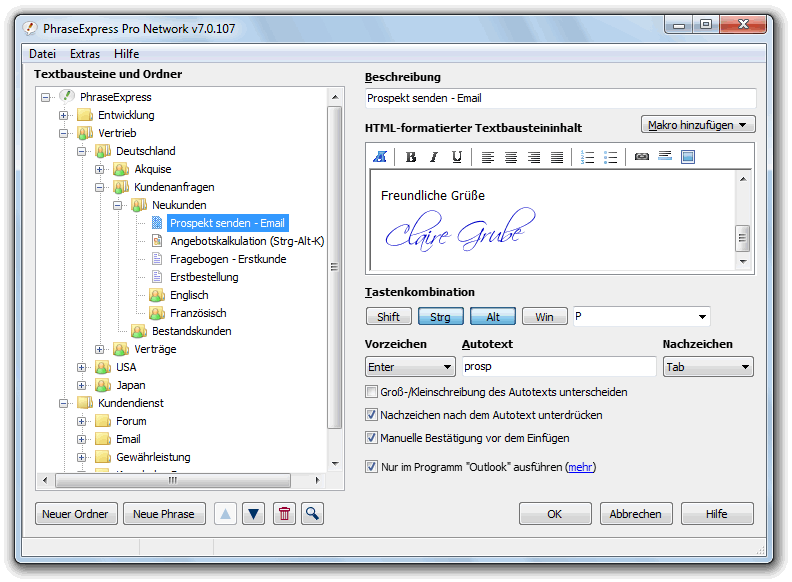Uncheck Nur im Programm Outlook ausführen
Screen dimensions: 792x582
pyautogui.click(x=371, y=466)
